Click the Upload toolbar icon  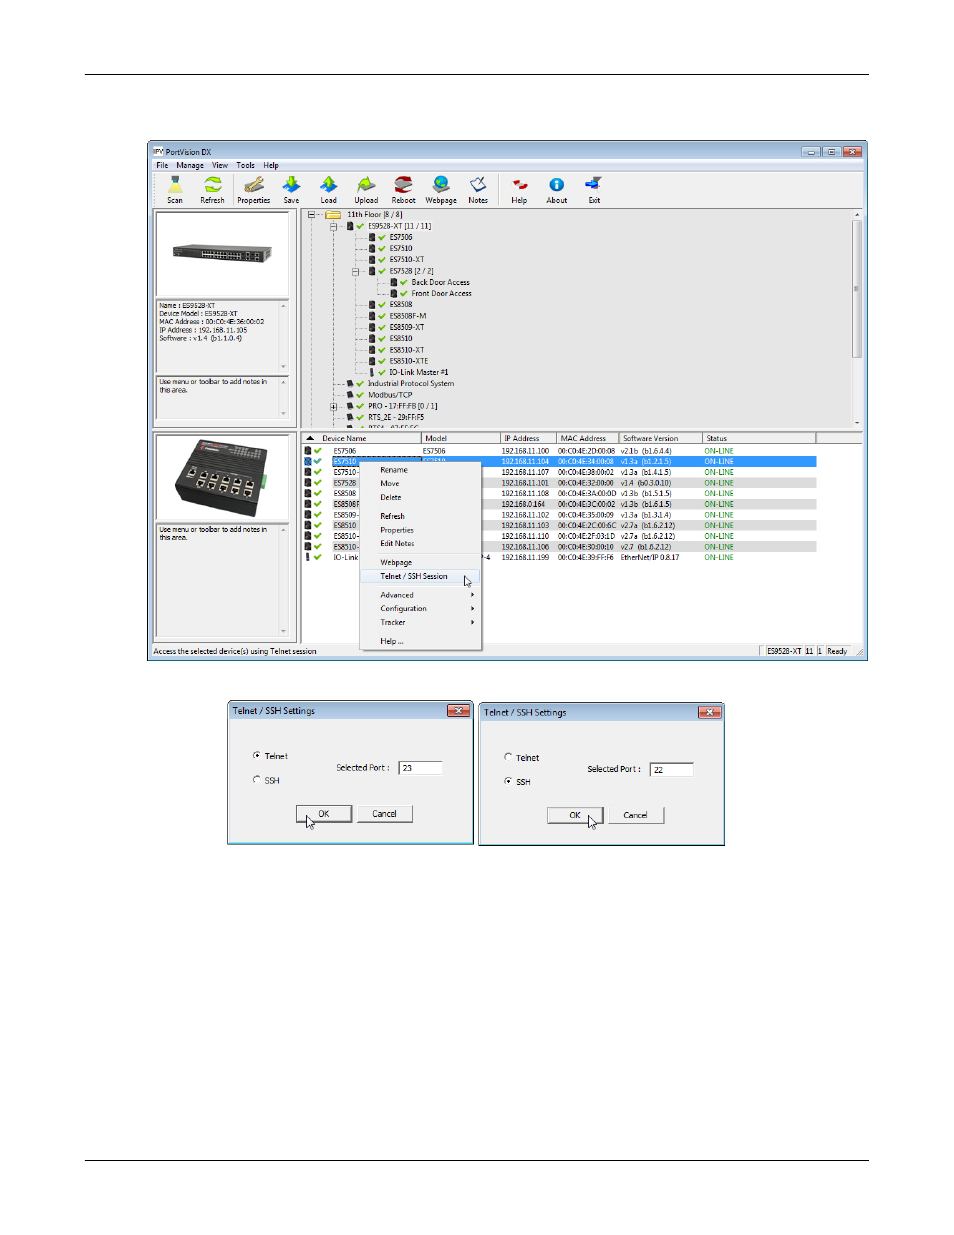(366, 187)
